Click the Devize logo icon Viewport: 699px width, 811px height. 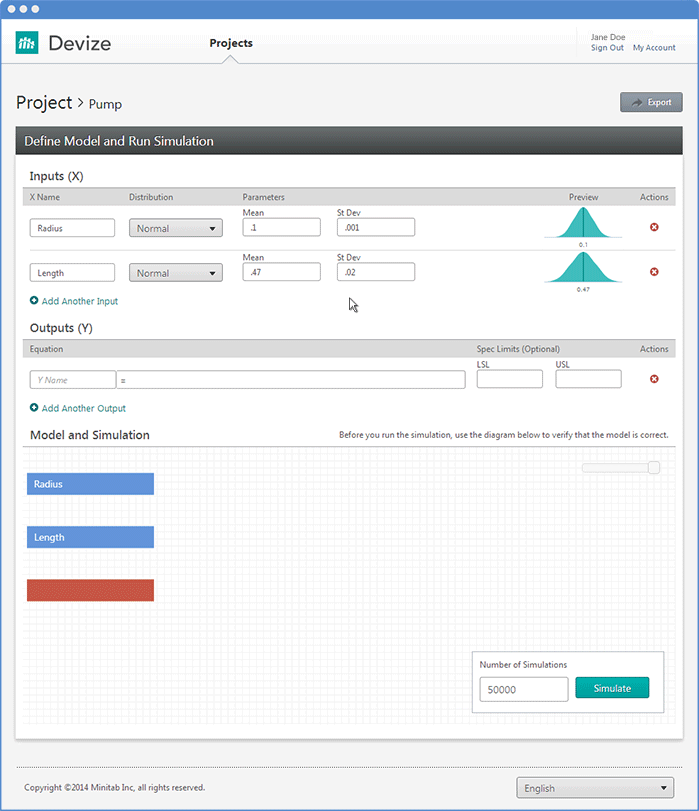click(27, 43)
